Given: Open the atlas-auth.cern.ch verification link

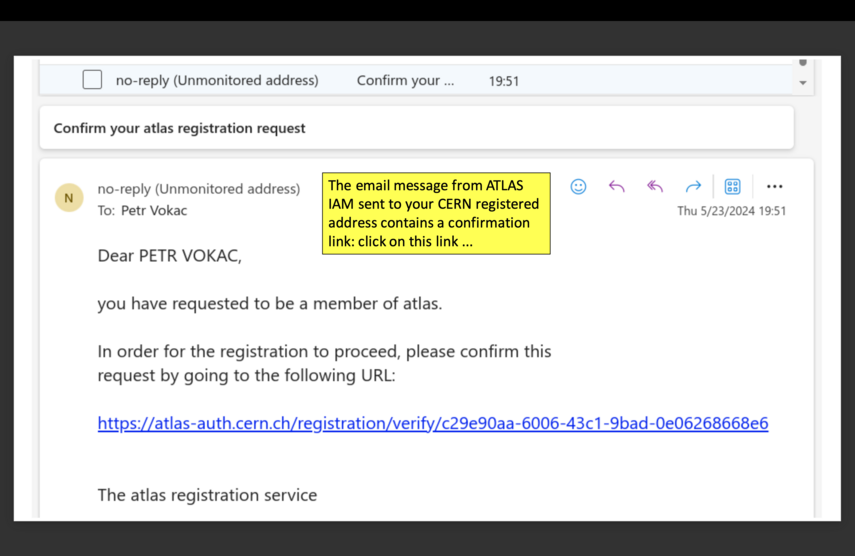Looking at the screenshot, I should 432,423.
